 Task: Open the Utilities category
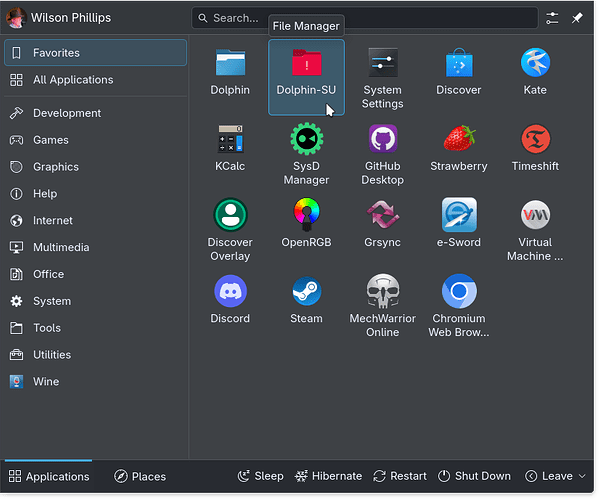(x=95, y=355)
